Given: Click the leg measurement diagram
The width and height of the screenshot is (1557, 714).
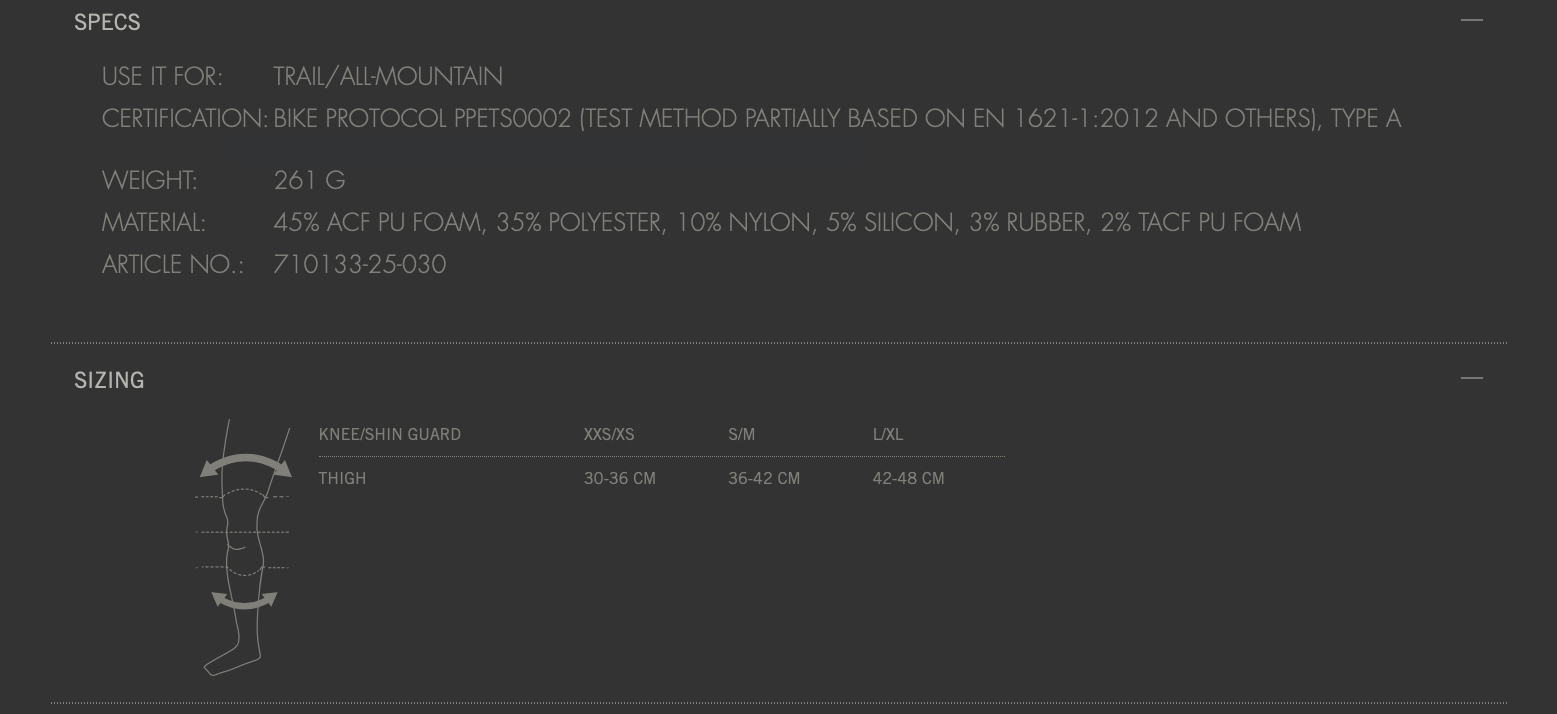Looking at the screenshot, I should 243,547.
